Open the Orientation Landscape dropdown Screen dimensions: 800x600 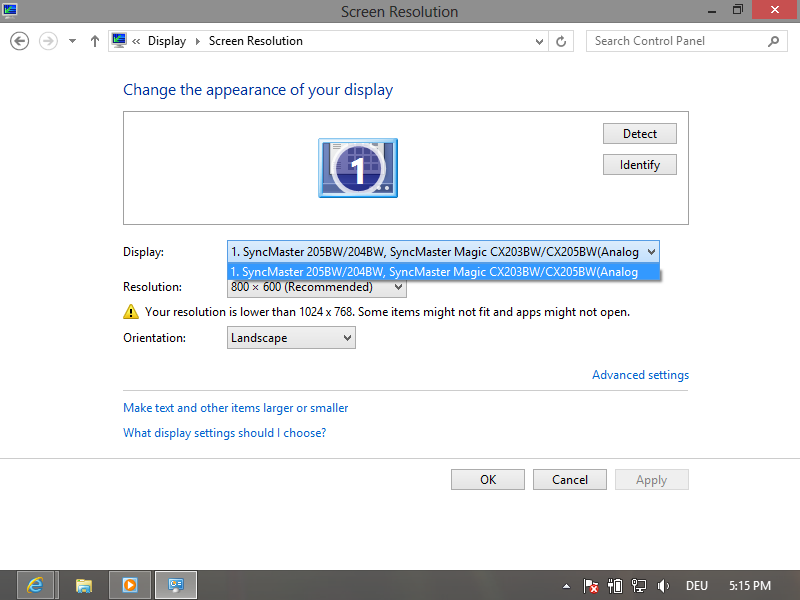click(291, 338)
